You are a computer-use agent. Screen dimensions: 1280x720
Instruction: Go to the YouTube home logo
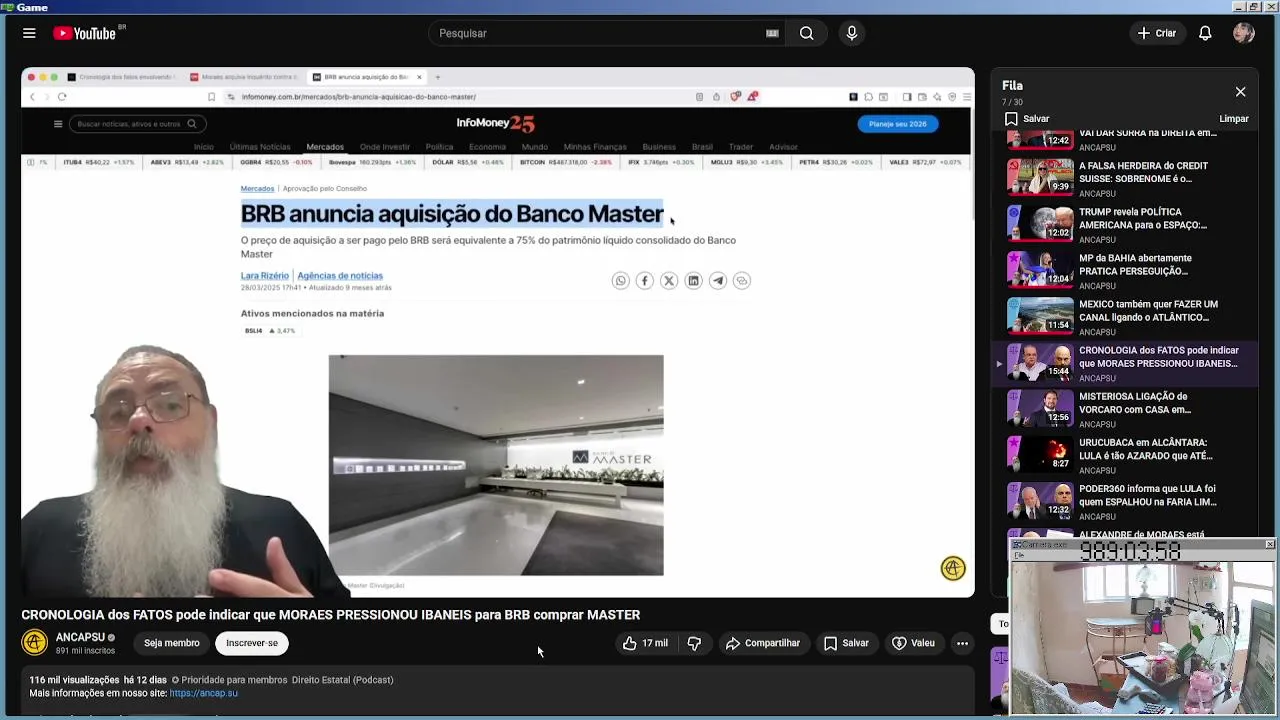tap(85, 33)
